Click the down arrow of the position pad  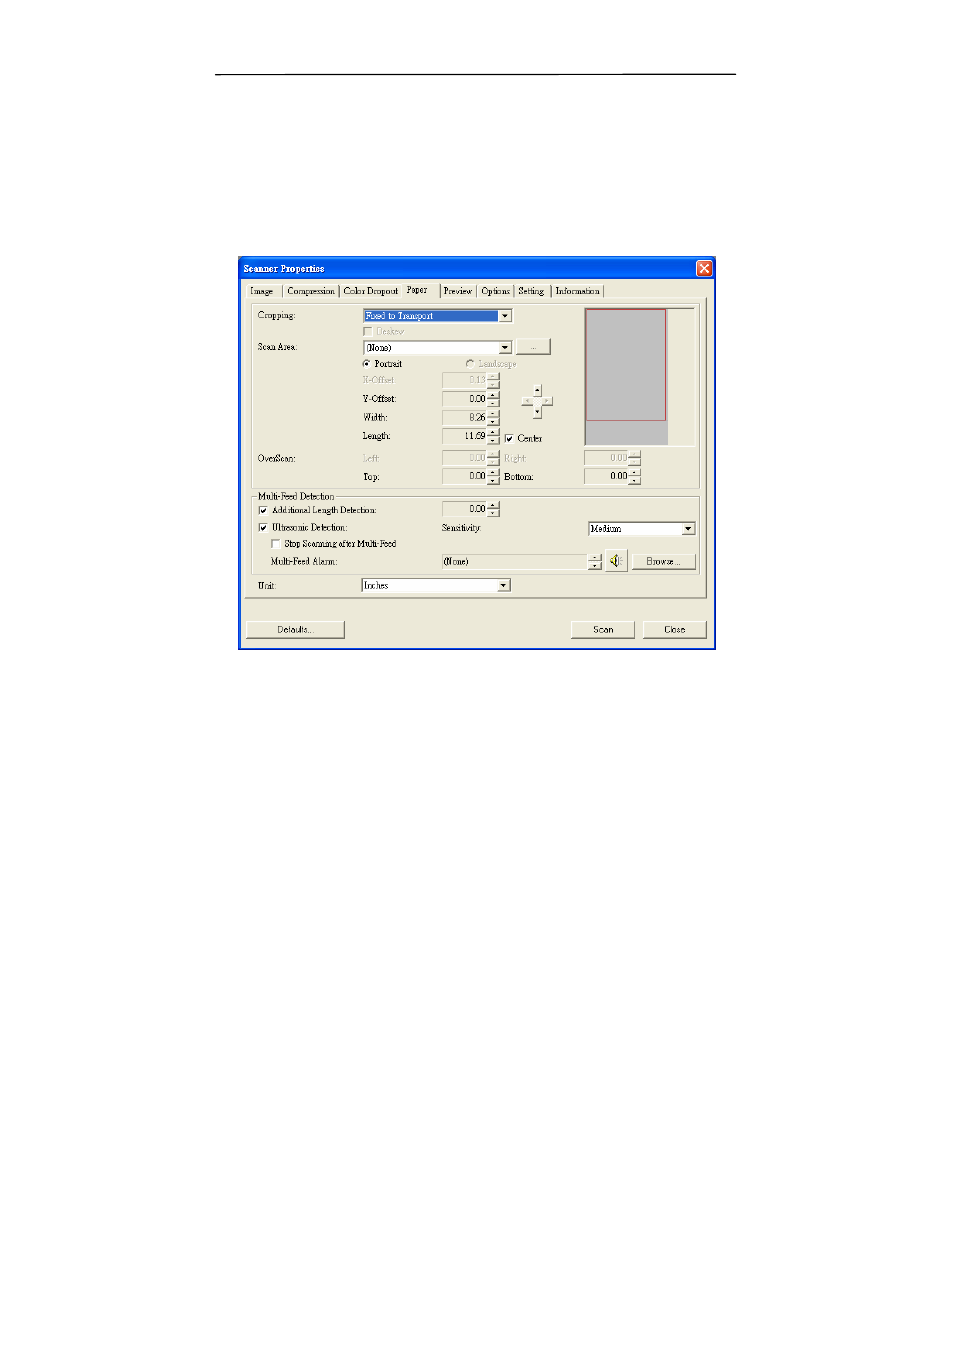[537, 412]
